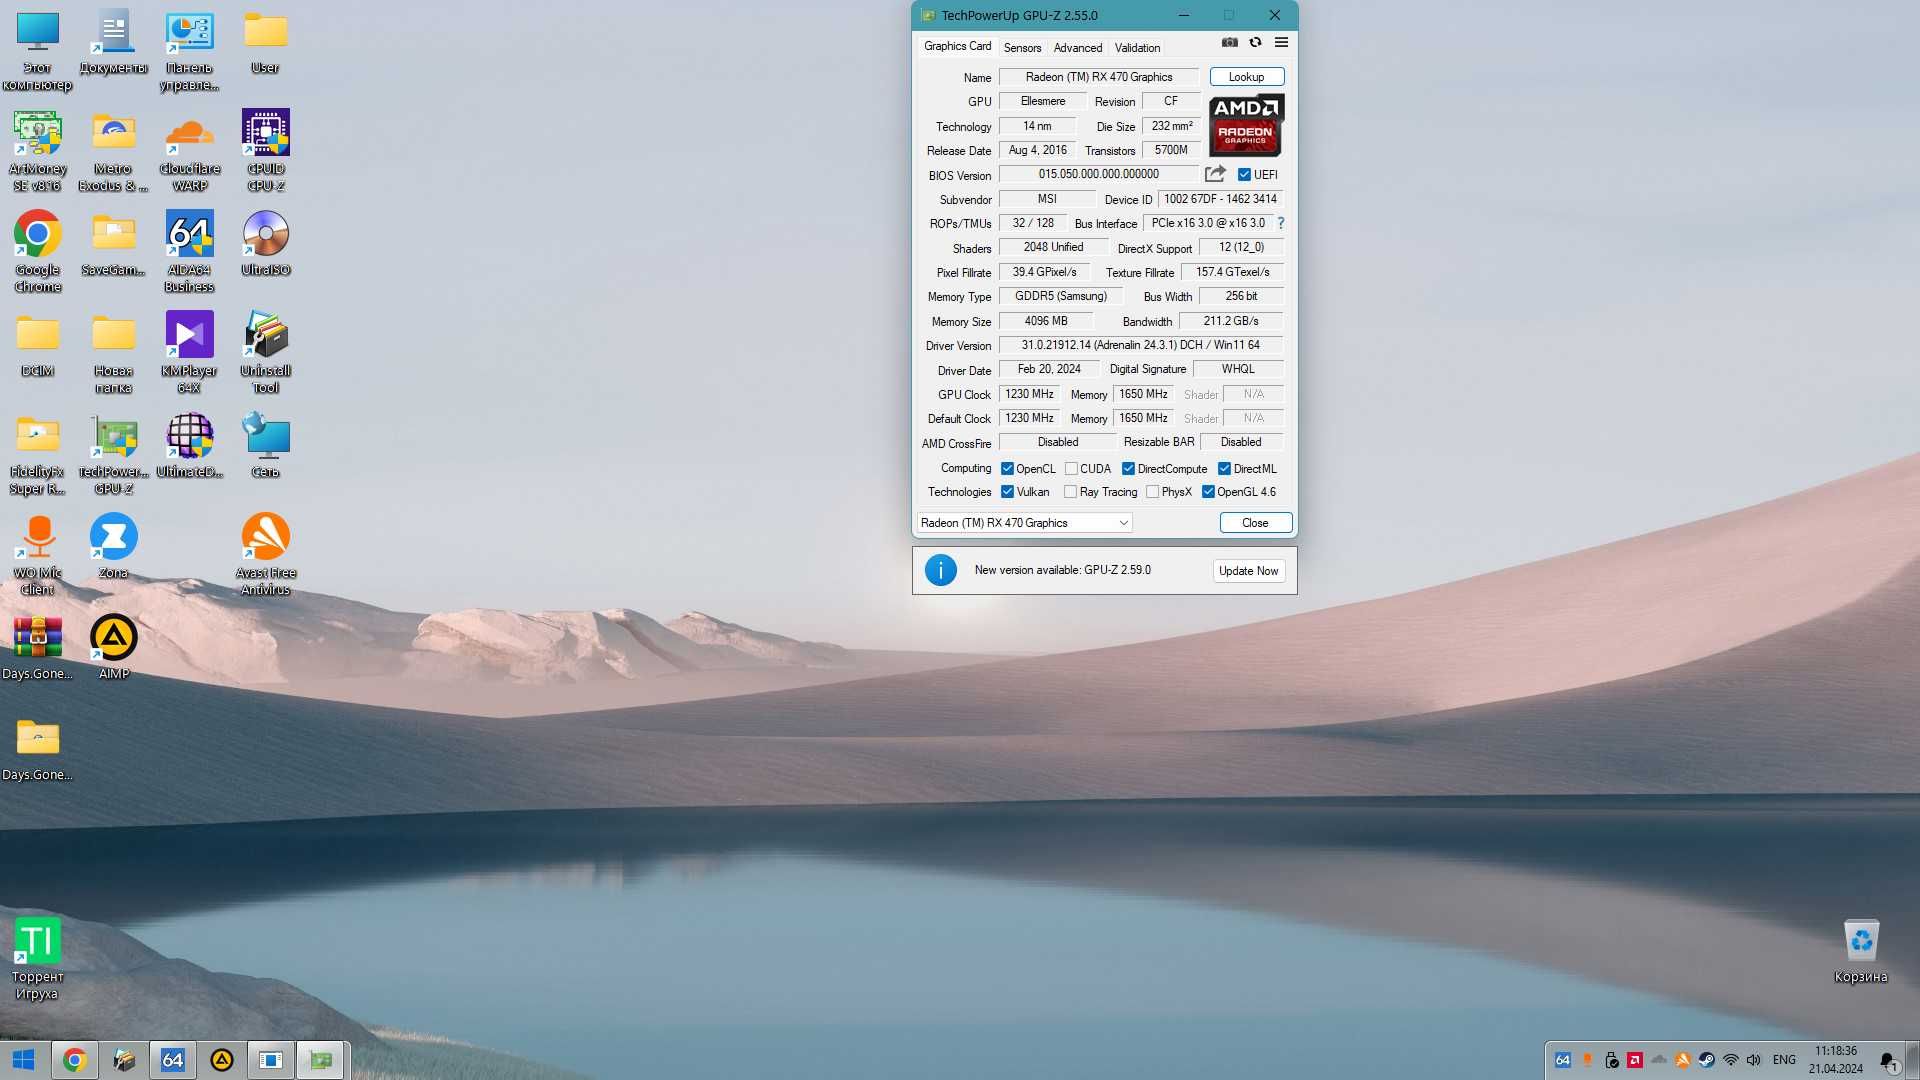Open the taskbar clock showing 11:18:36
Viewport: 1920px width, 1080px height.
[x=1836, y=1060]
